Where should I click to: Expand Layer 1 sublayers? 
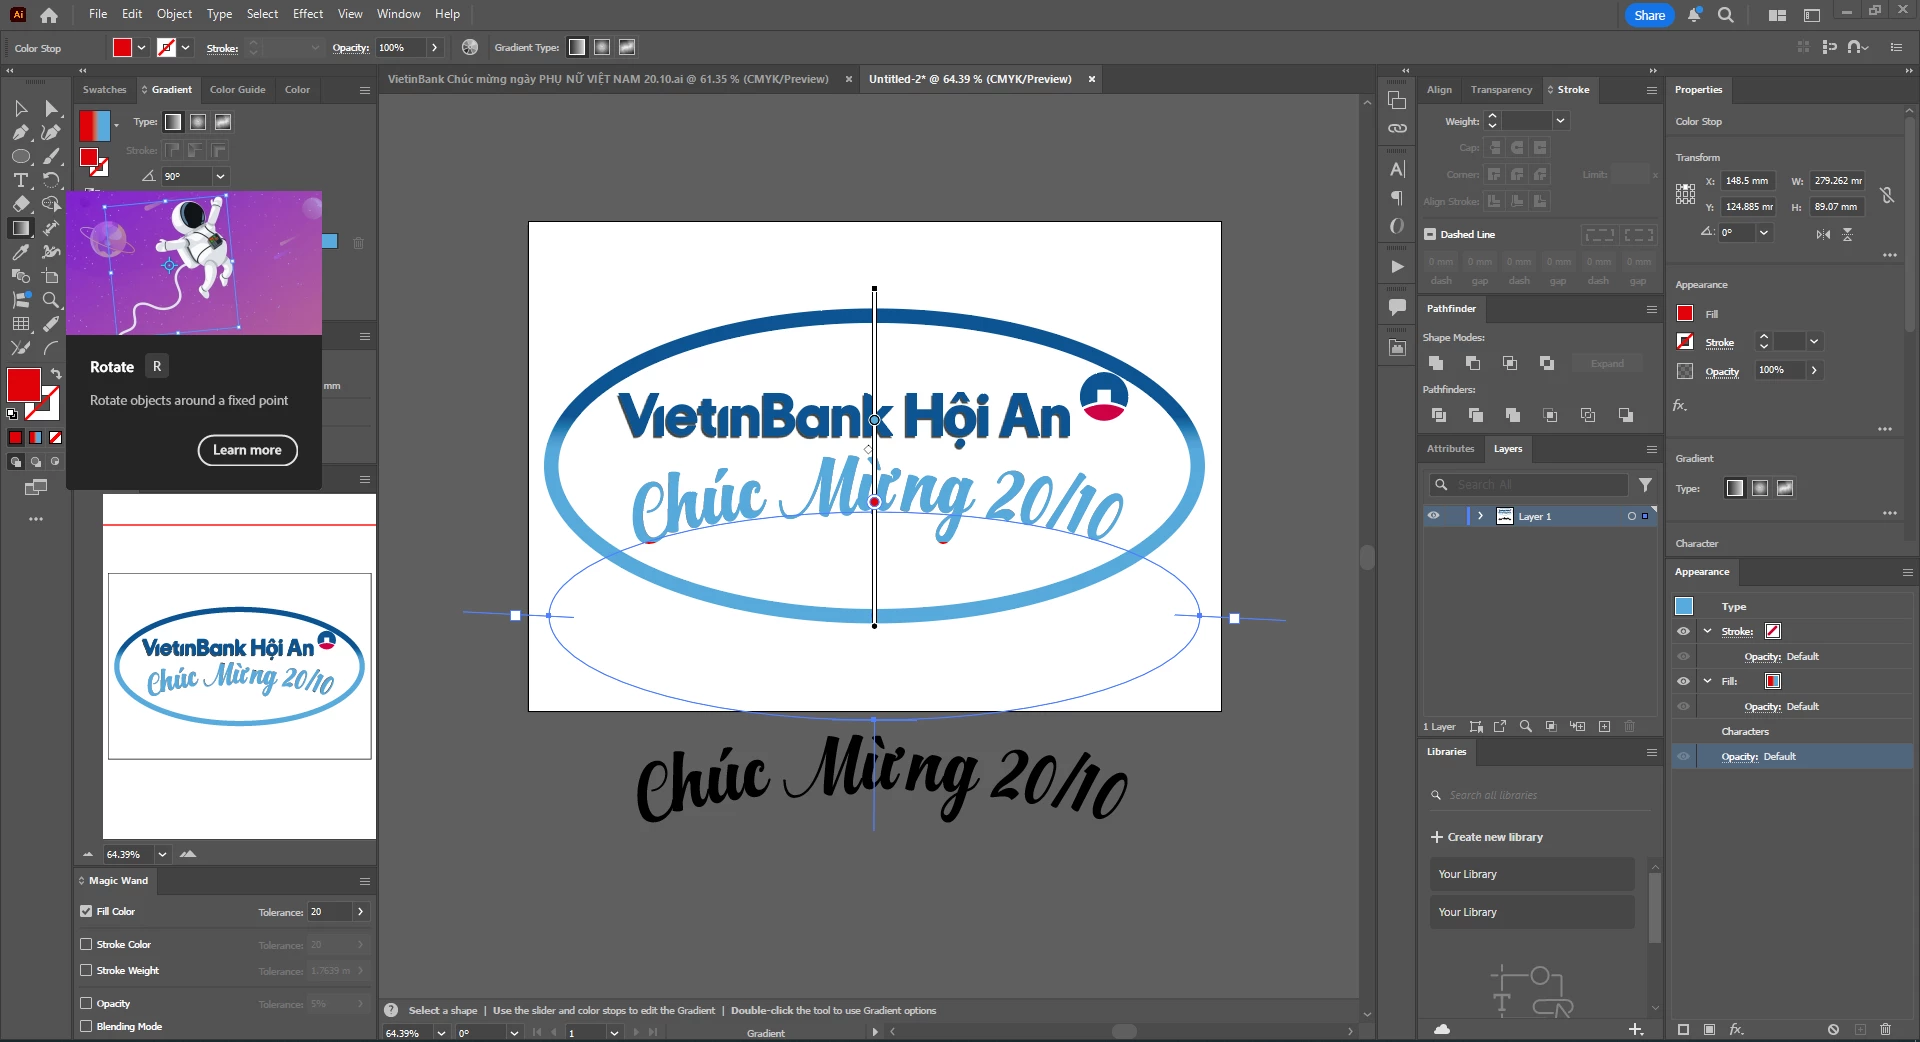click(1480, 516)
